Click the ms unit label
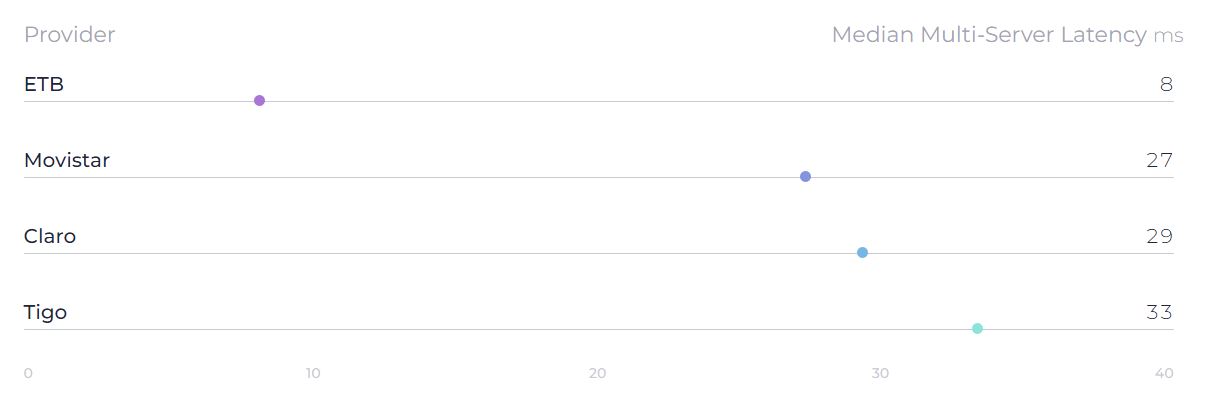The width and height of the screenshot is (1213, 404). pos(1168,37)
